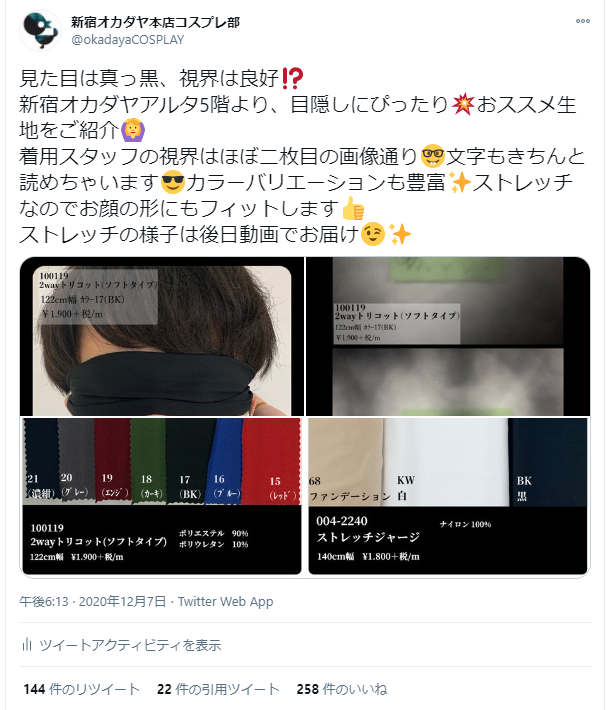Click the tweet timestamp 午後6:13 2020年12月7日
607x710 pixels.
tap(92, 601)
